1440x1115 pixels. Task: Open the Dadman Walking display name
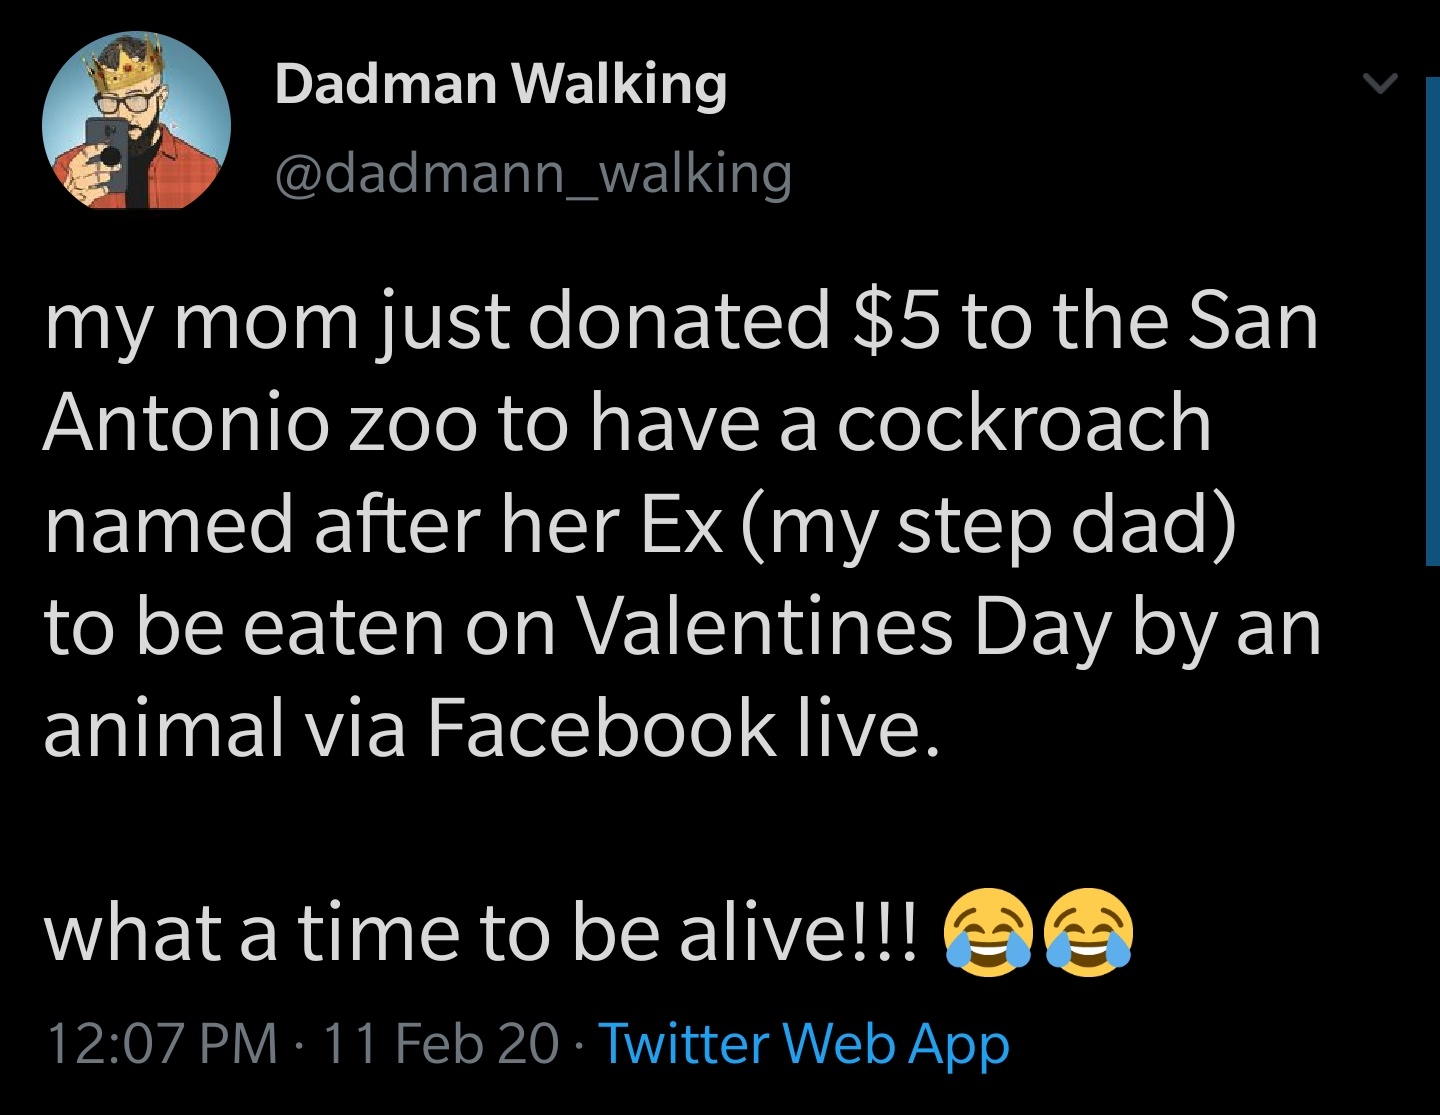pos(500,83)
